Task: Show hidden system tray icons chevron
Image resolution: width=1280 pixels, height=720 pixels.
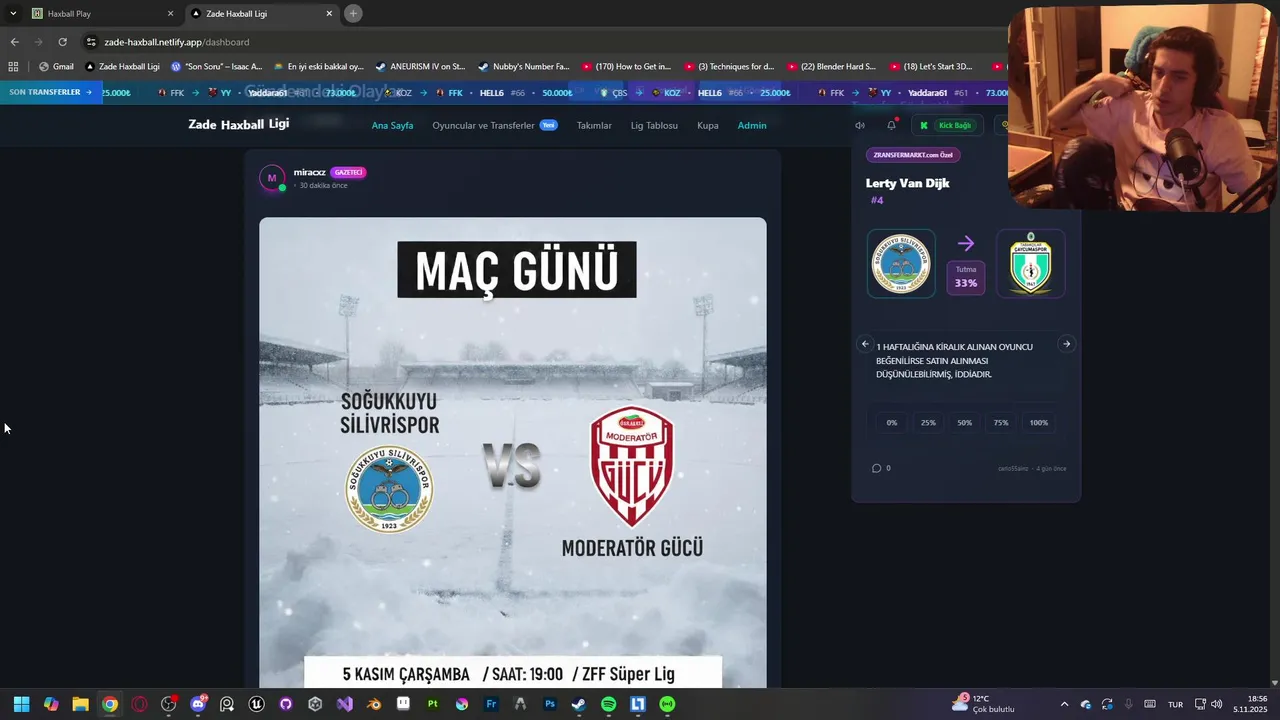Action: pyautogui.click(x=1064, y=704)
